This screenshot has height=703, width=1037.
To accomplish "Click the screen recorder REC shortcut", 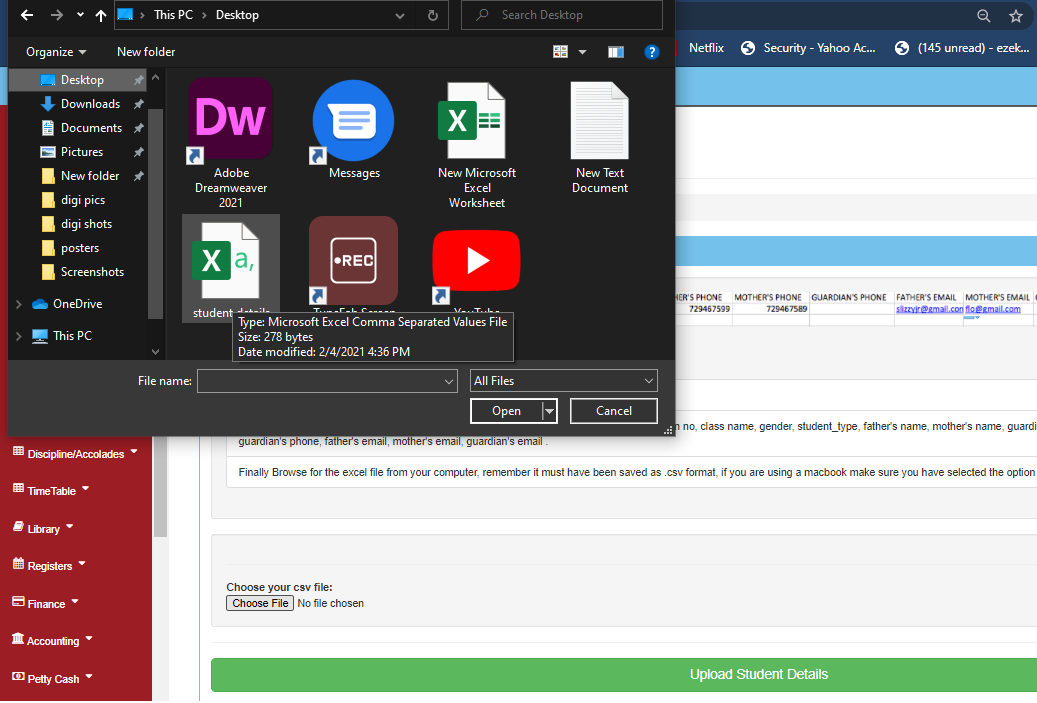I will (353, 262).
